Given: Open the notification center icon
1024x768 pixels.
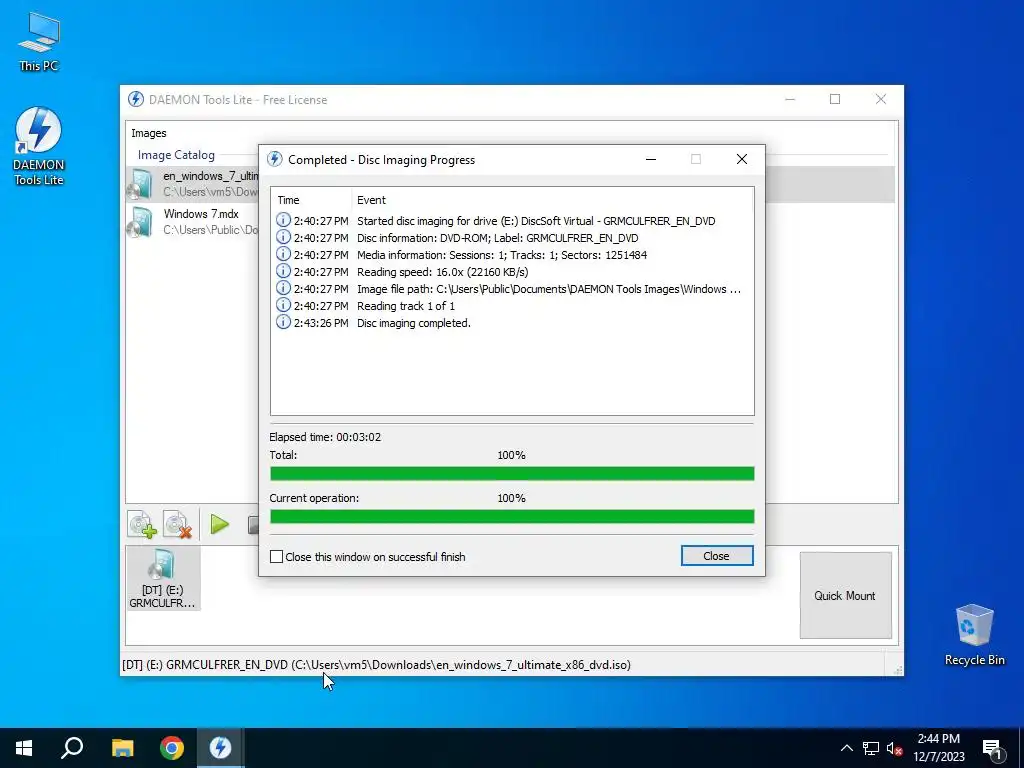Looking at the screenshot, I should coord(992,748).
